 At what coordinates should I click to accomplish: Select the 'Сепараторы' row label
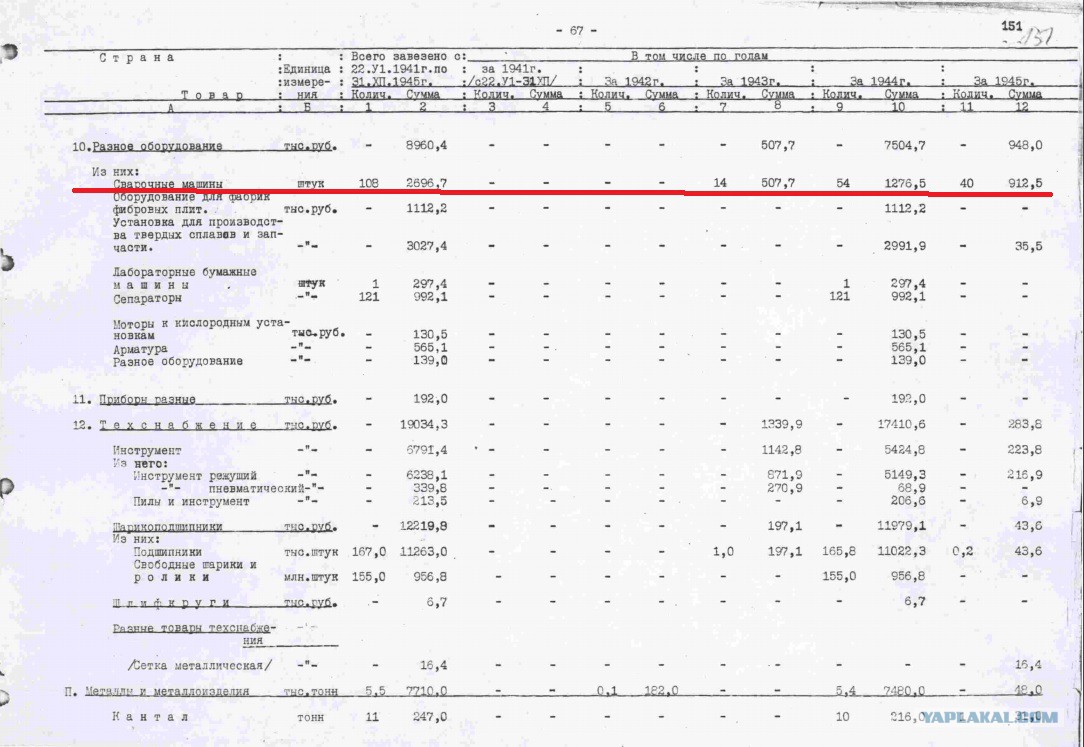coord(147,299)
